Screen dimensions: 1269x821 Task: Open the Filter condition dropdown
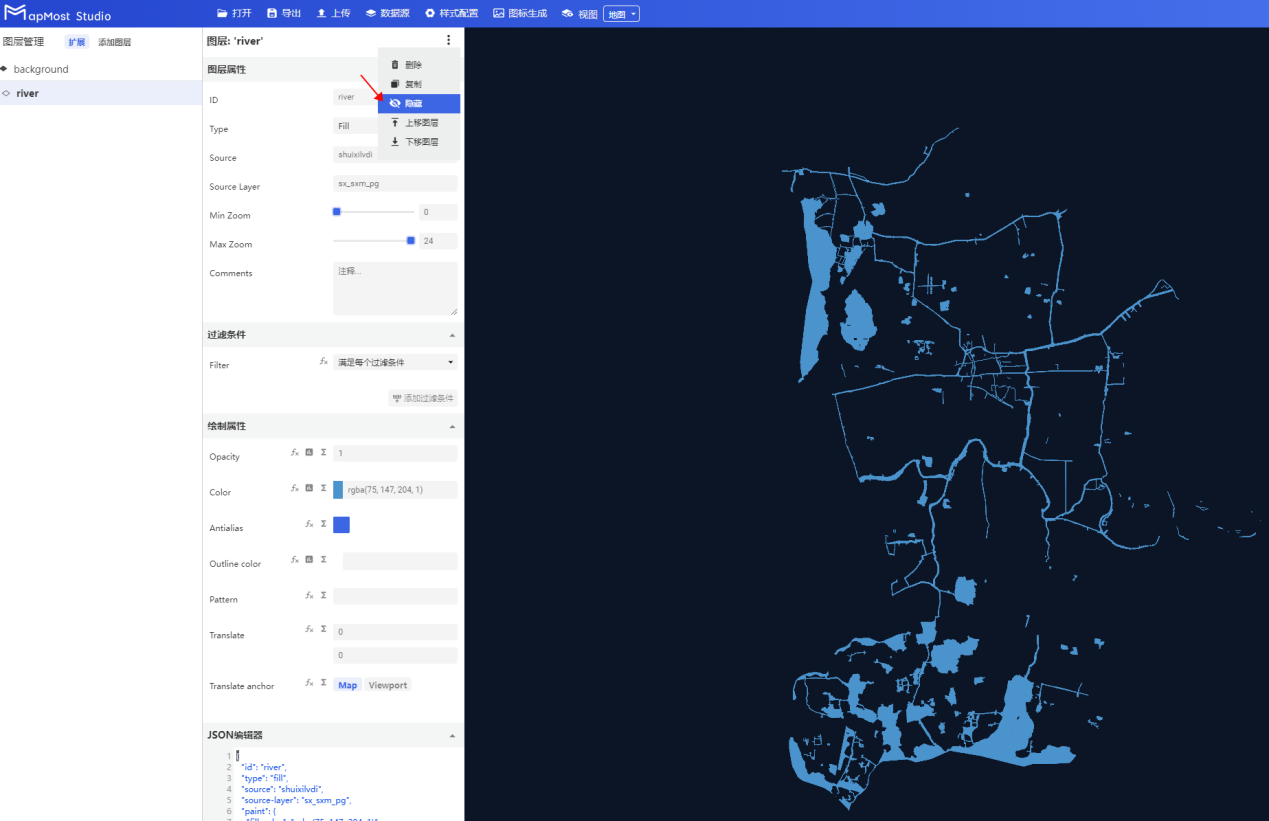click(395, 362)
